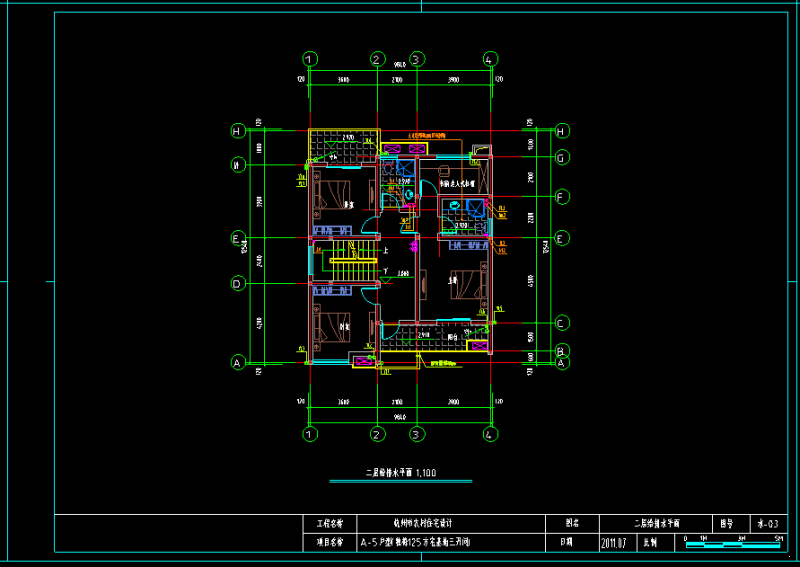Viewport: 800px width, 567px height.
Task: Select the date cell 2011.07 in title block
Action: 613,544
